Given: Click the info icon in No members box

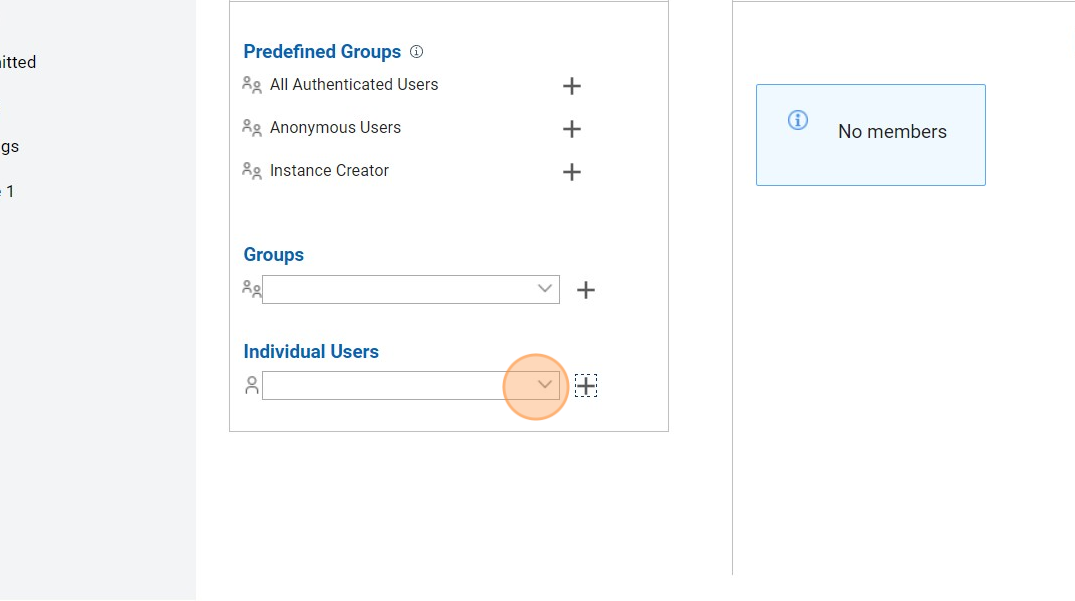Looking at the screenshot, I should [798, 120].
